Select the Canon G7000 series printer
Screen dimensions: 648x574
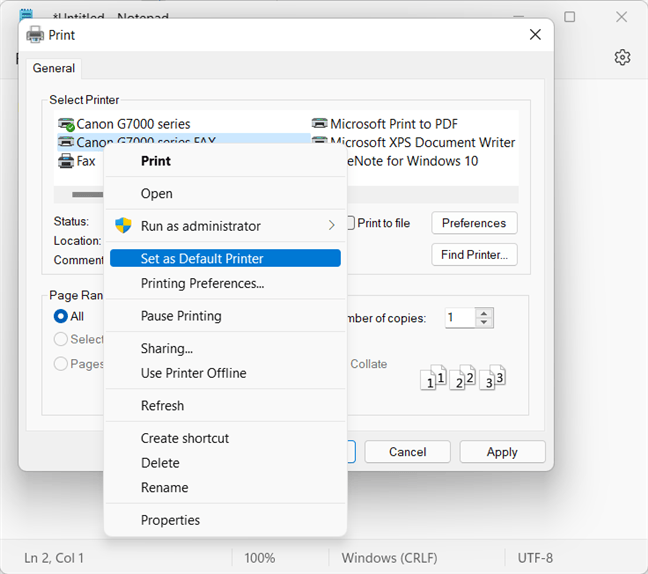[x=124, y=124]
